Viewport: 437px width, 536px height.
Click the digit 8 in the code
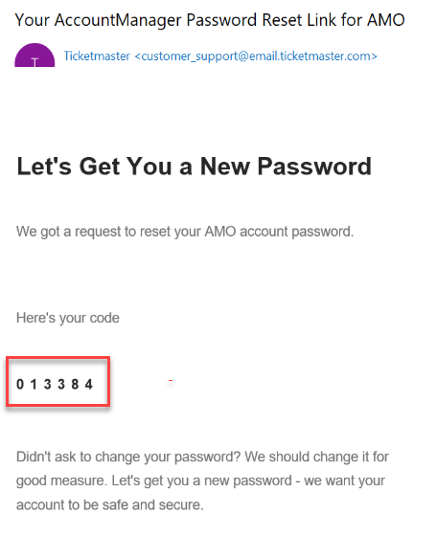(x=75, y=384)
